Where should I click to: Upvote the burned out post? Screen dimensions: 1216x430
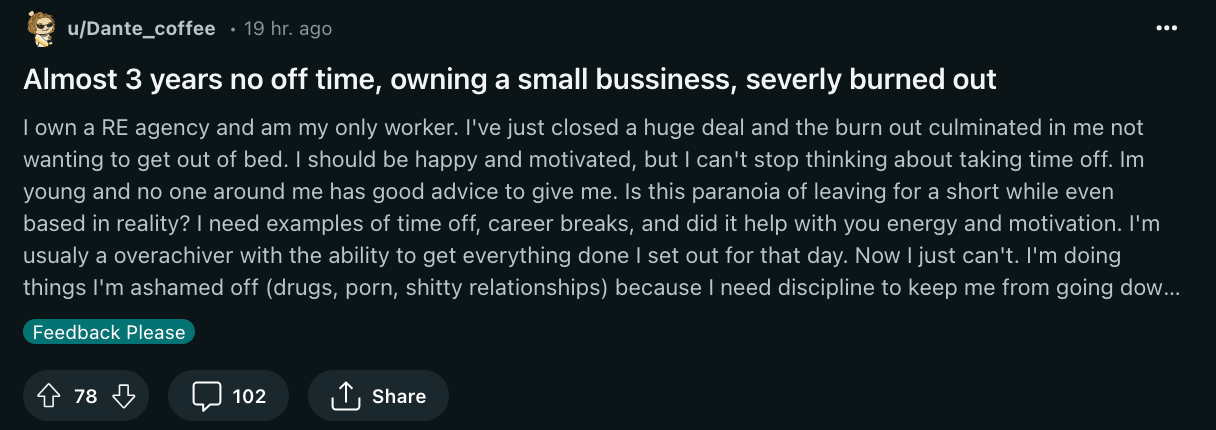point(48,396)
